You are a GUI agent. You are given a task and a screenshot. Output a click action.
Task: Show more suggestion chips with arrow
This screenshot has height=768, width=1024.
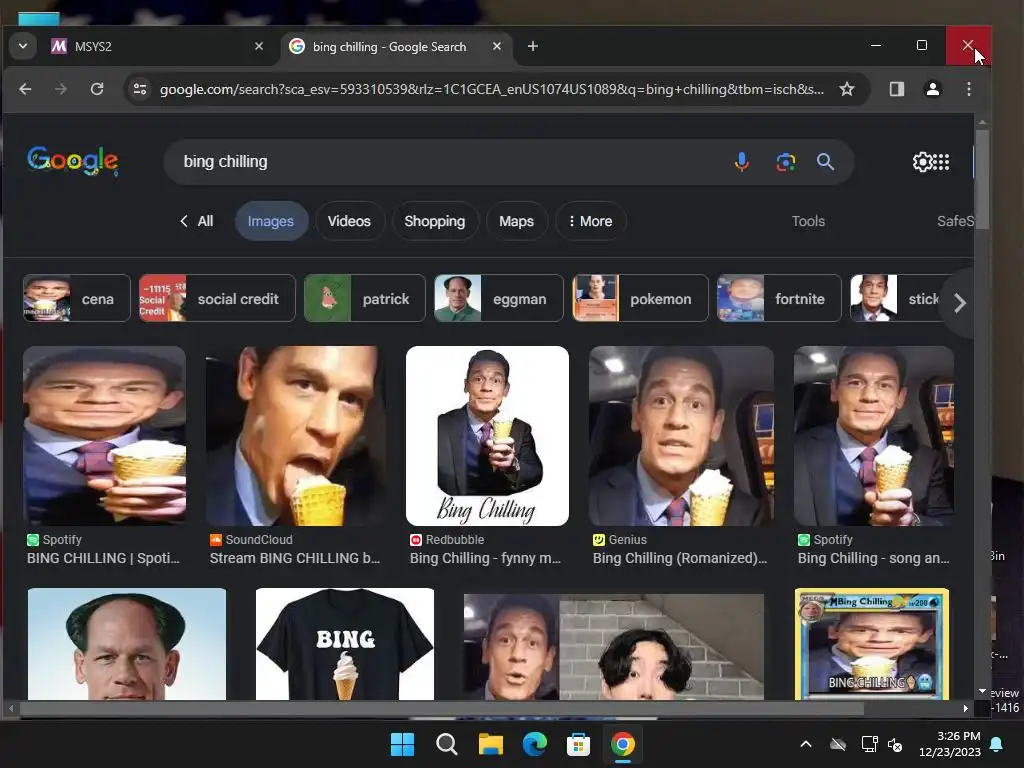click(959, 302)
